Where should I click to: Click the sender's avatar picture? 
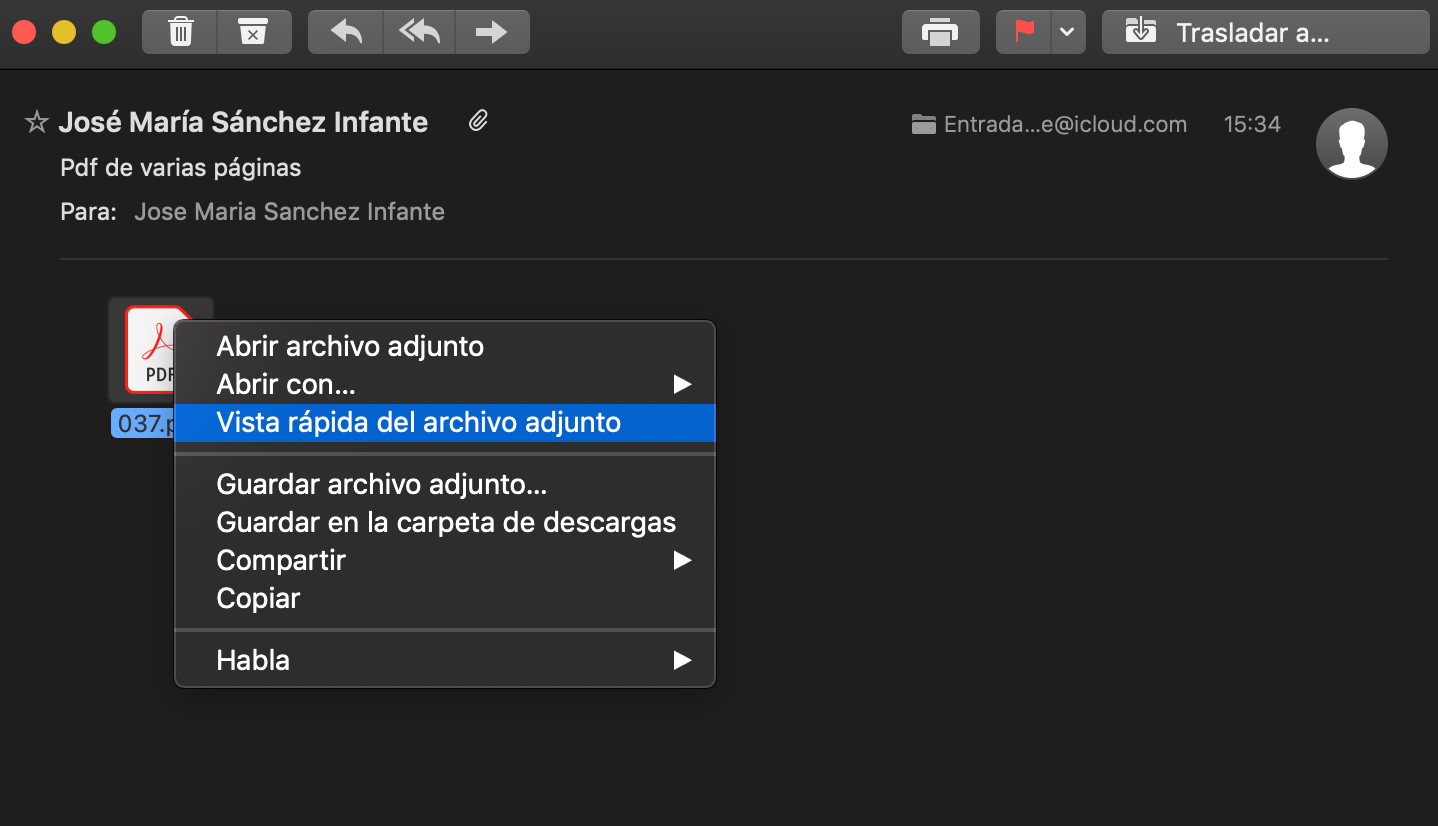[1351, 144]
